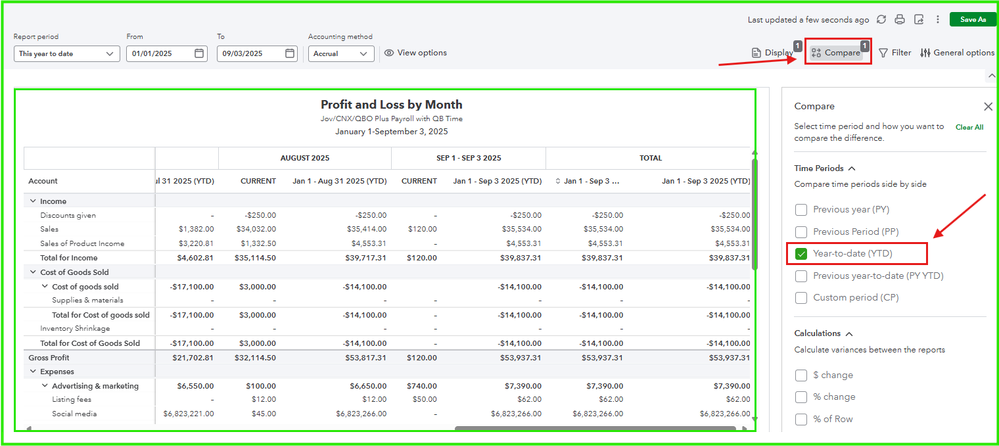Click the $1,332.50 Sales of Product Income amount
999x446 pixels.
[x=259, y=244]
